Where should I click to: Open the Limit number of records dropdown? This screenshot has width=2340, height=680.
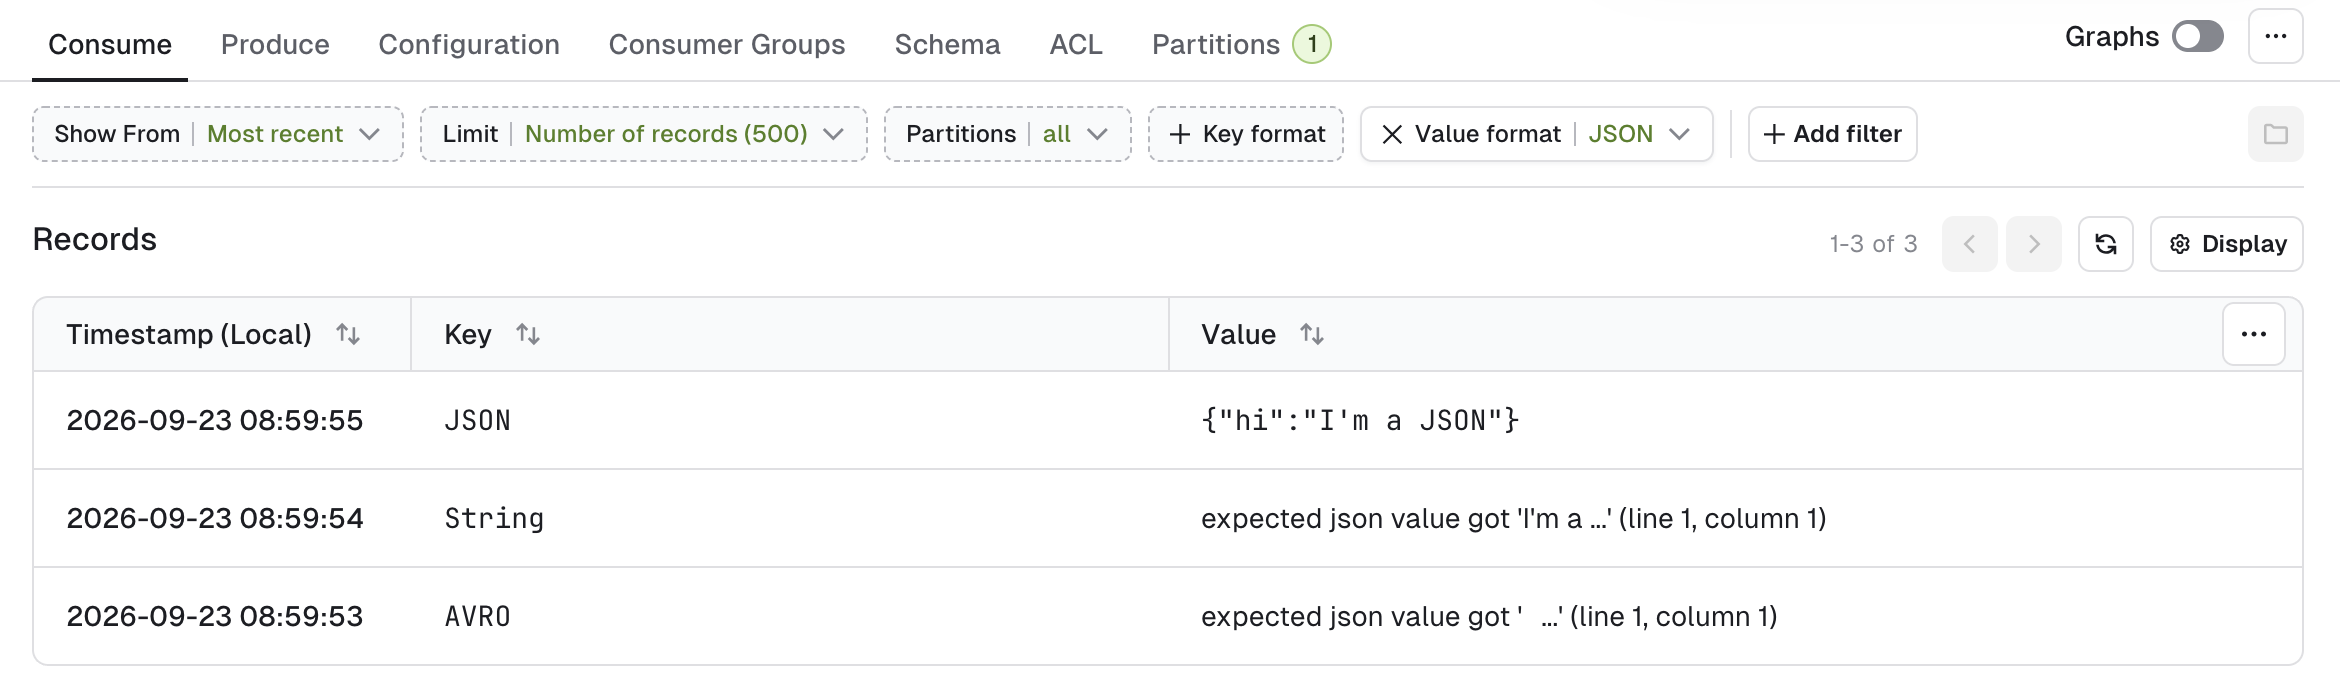pos(644,134)
